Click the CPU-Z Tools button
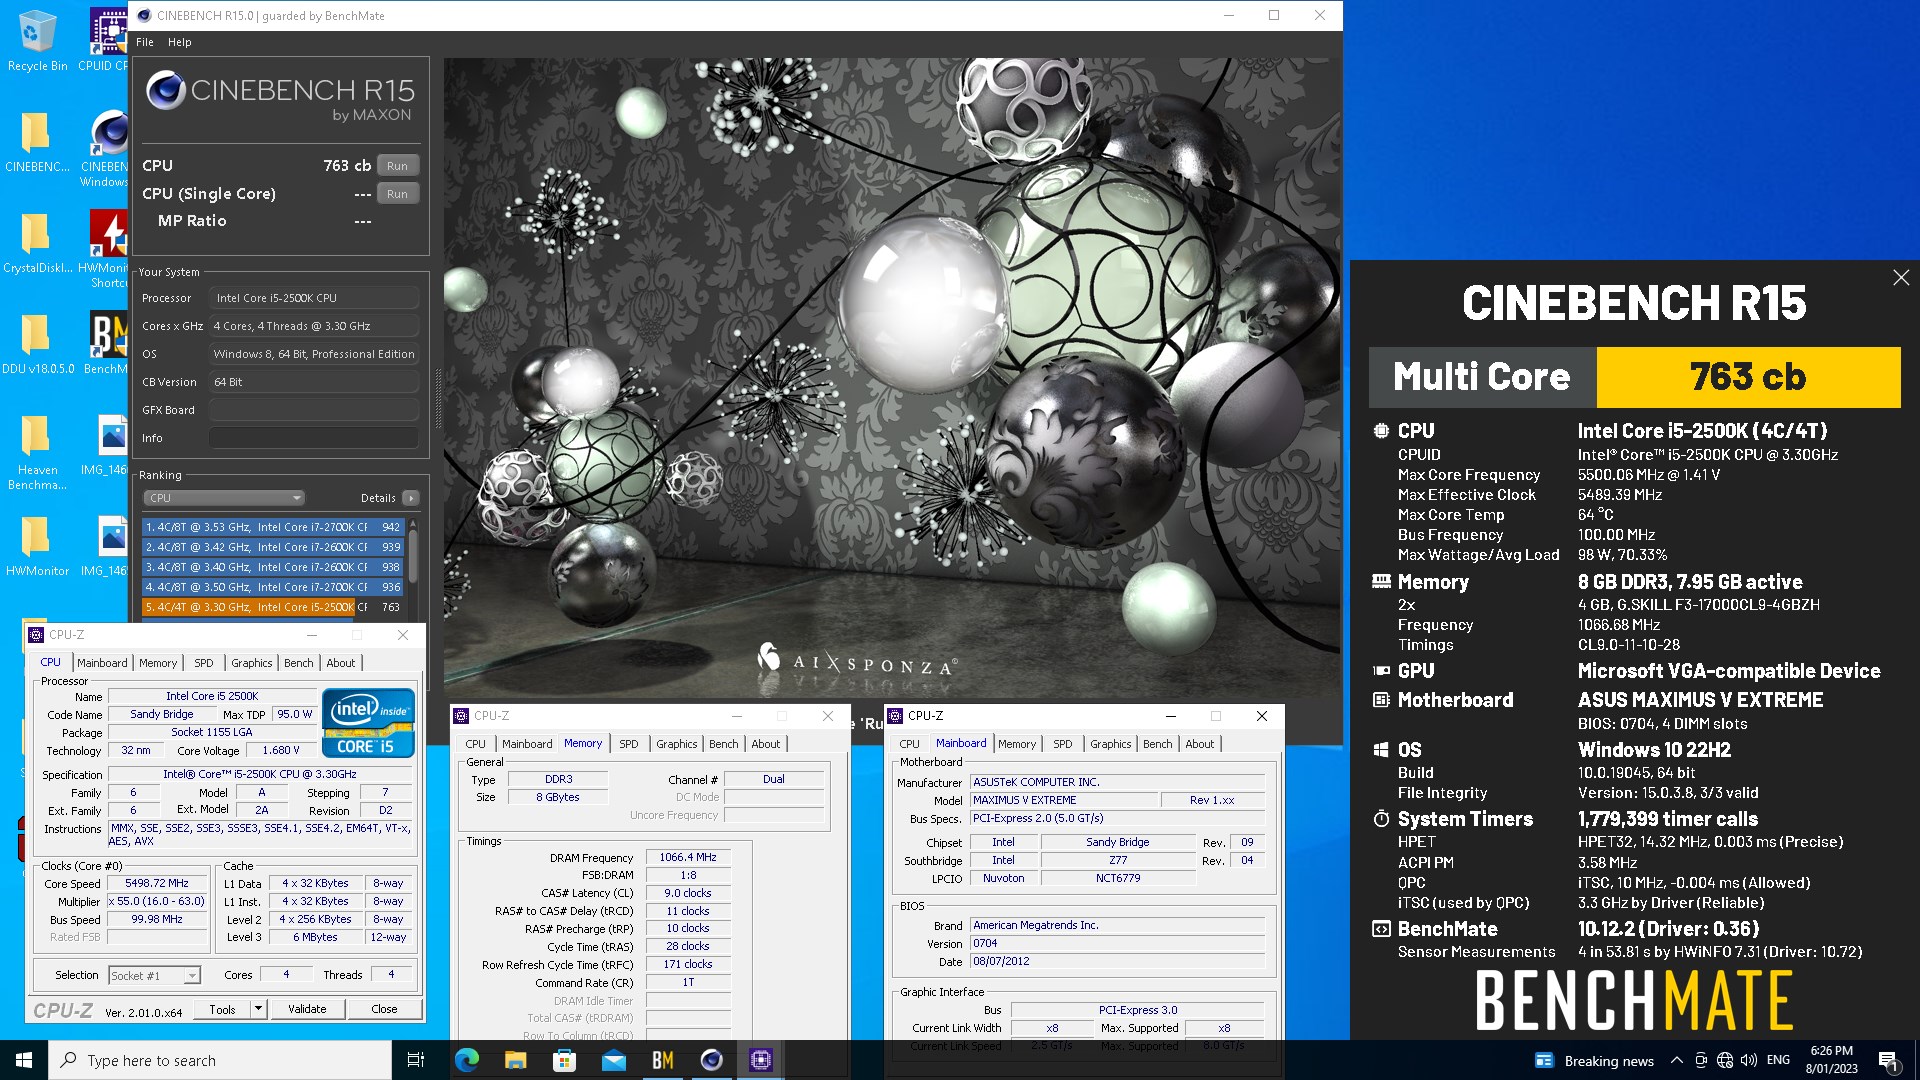1920x1080 pixels. (222, 1009)
